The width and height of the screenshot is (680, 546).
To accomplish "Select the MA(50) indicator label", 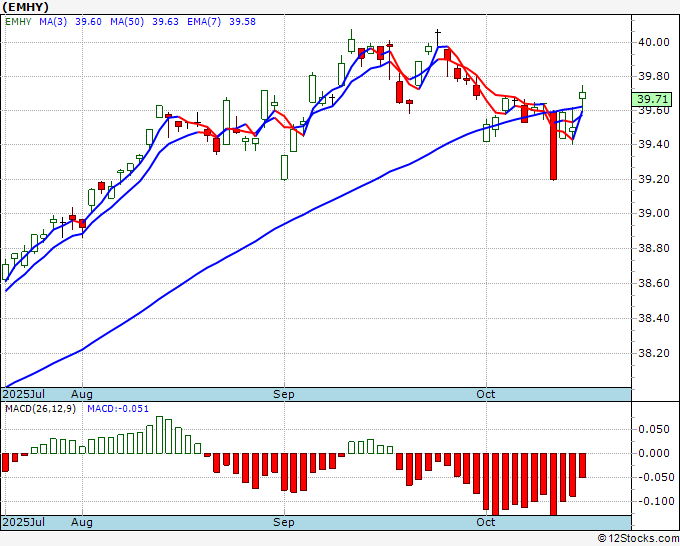I will [x=127, y=22].
